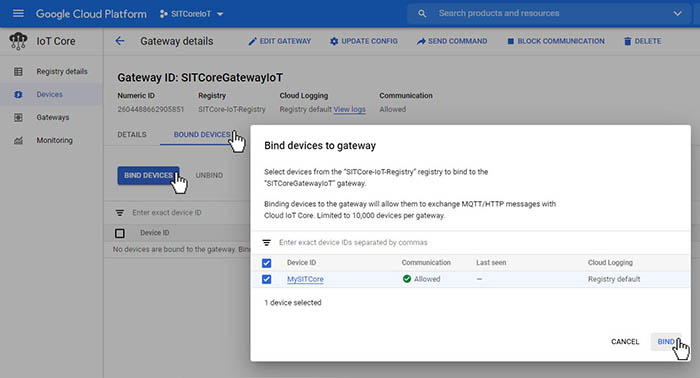Click DELETE gateway button
Image resolution: width=700 pixels, height=378 pixels.
pos(642,41)
